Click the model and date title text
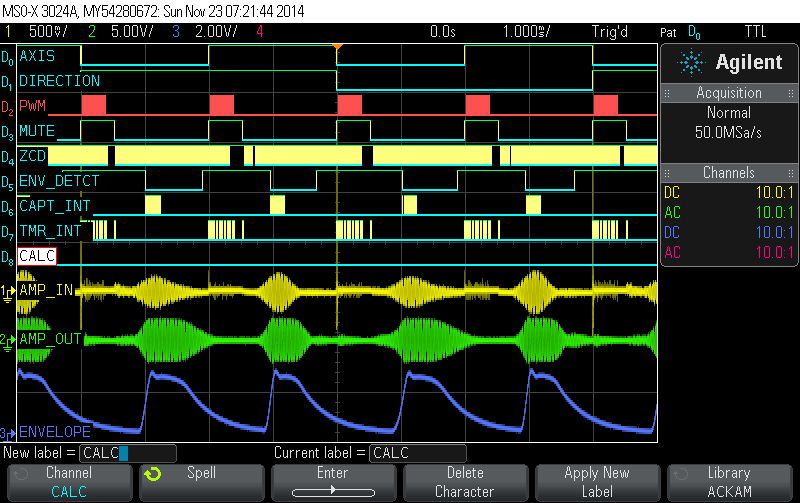The height and width of the screenshot is (503, 800). (154, 11)
